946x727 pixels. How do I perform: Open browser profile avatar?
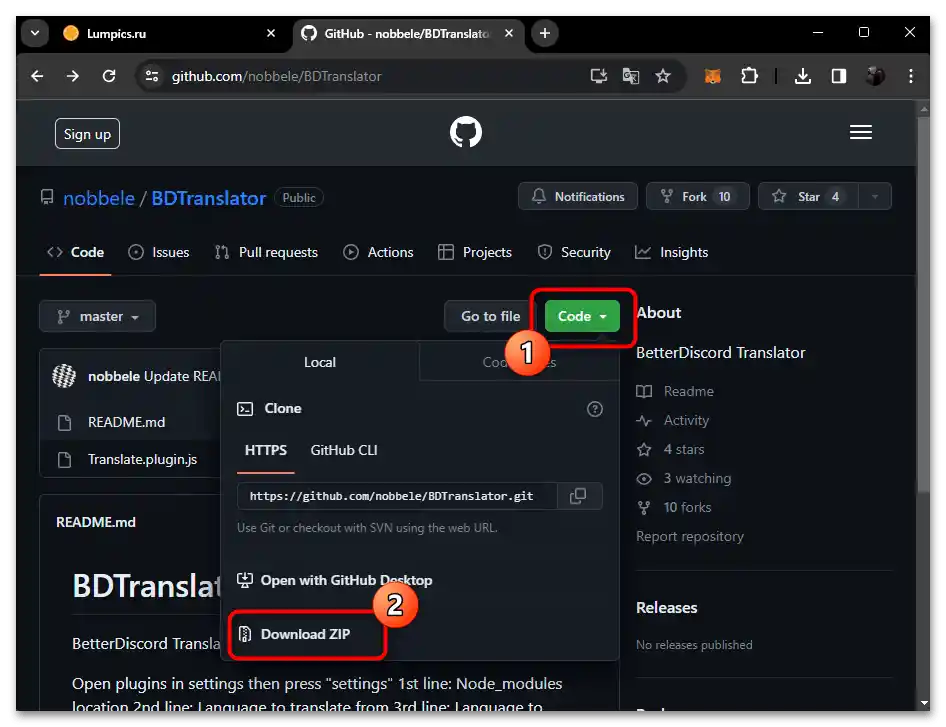pyautogui.click(x=875, y=76)
